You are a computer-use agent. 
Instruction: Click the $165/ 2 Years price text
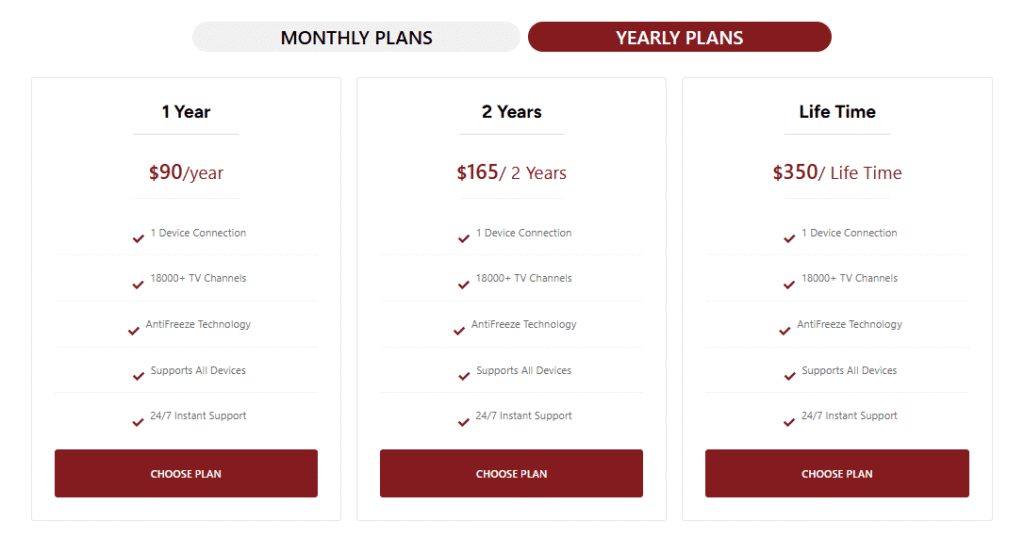[x=511, y=173]
